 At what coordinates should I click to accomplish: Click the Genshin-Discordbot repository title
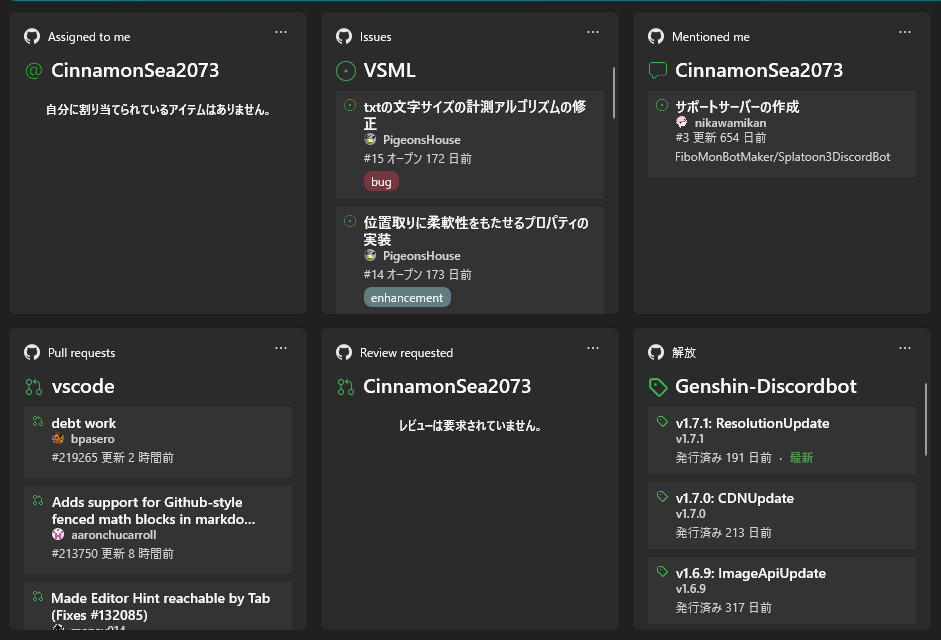766,386
